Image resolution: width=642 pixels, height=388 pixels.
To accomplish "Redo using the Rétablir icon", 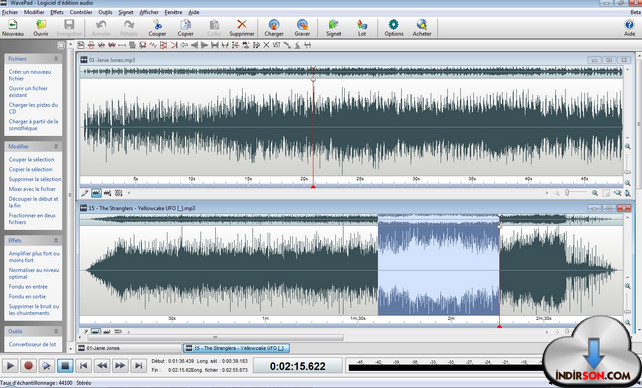I will [129, 27].
